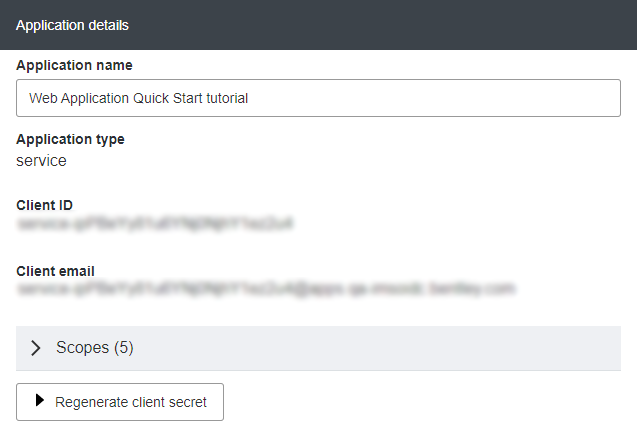Click the Application name label

pos(74,65)
